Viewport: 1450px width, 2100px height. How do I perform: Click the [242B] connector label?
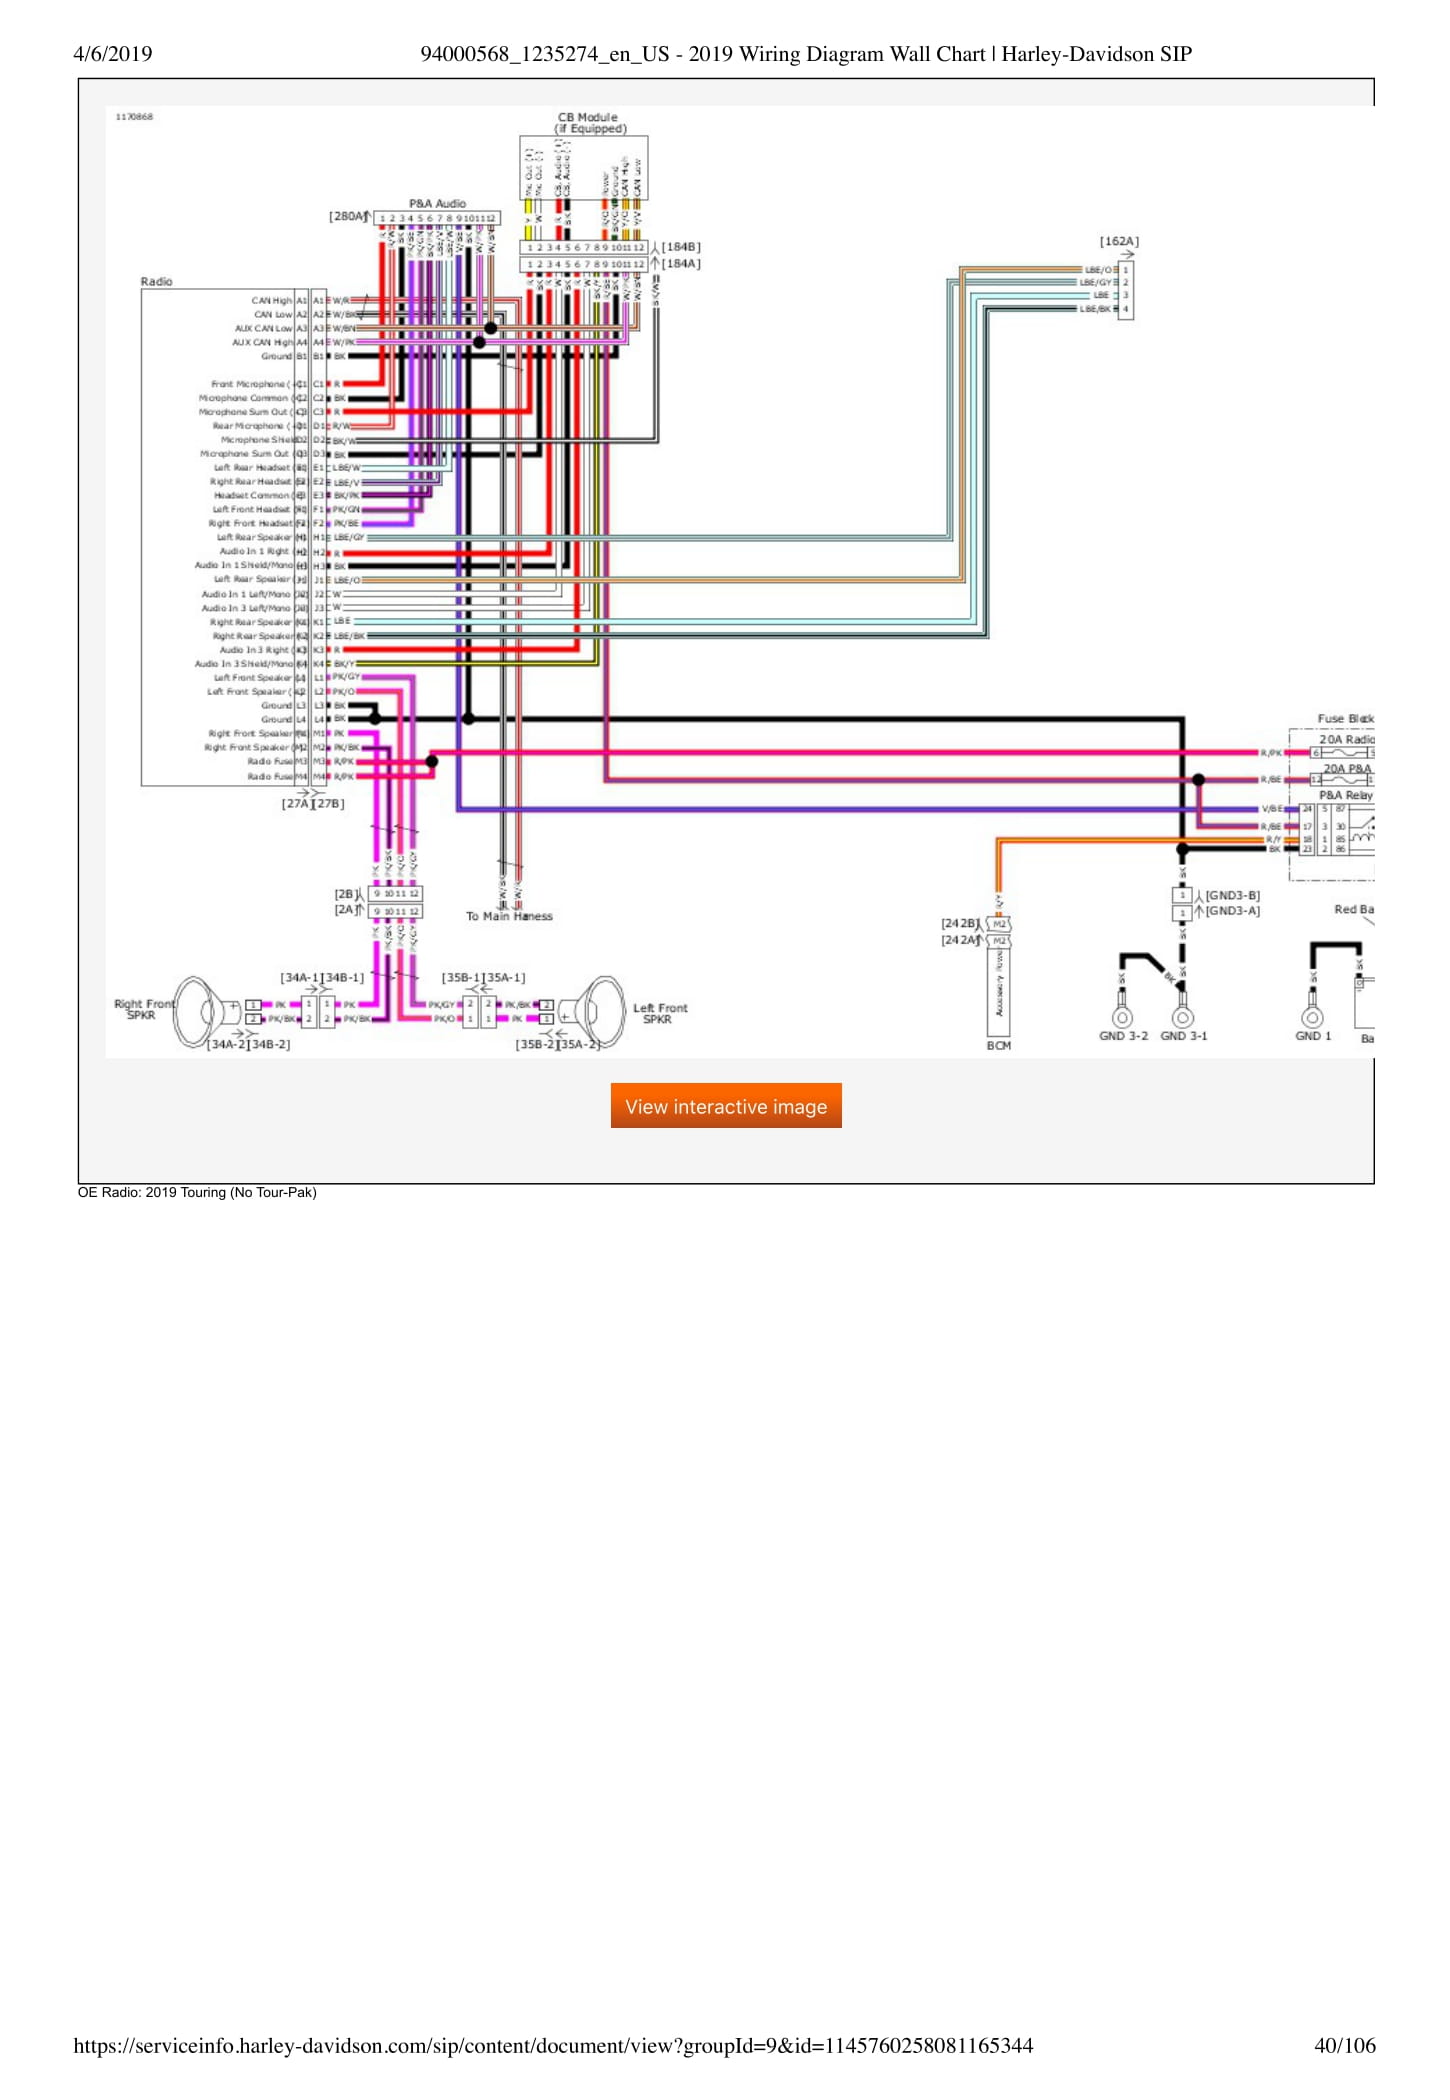960,924
